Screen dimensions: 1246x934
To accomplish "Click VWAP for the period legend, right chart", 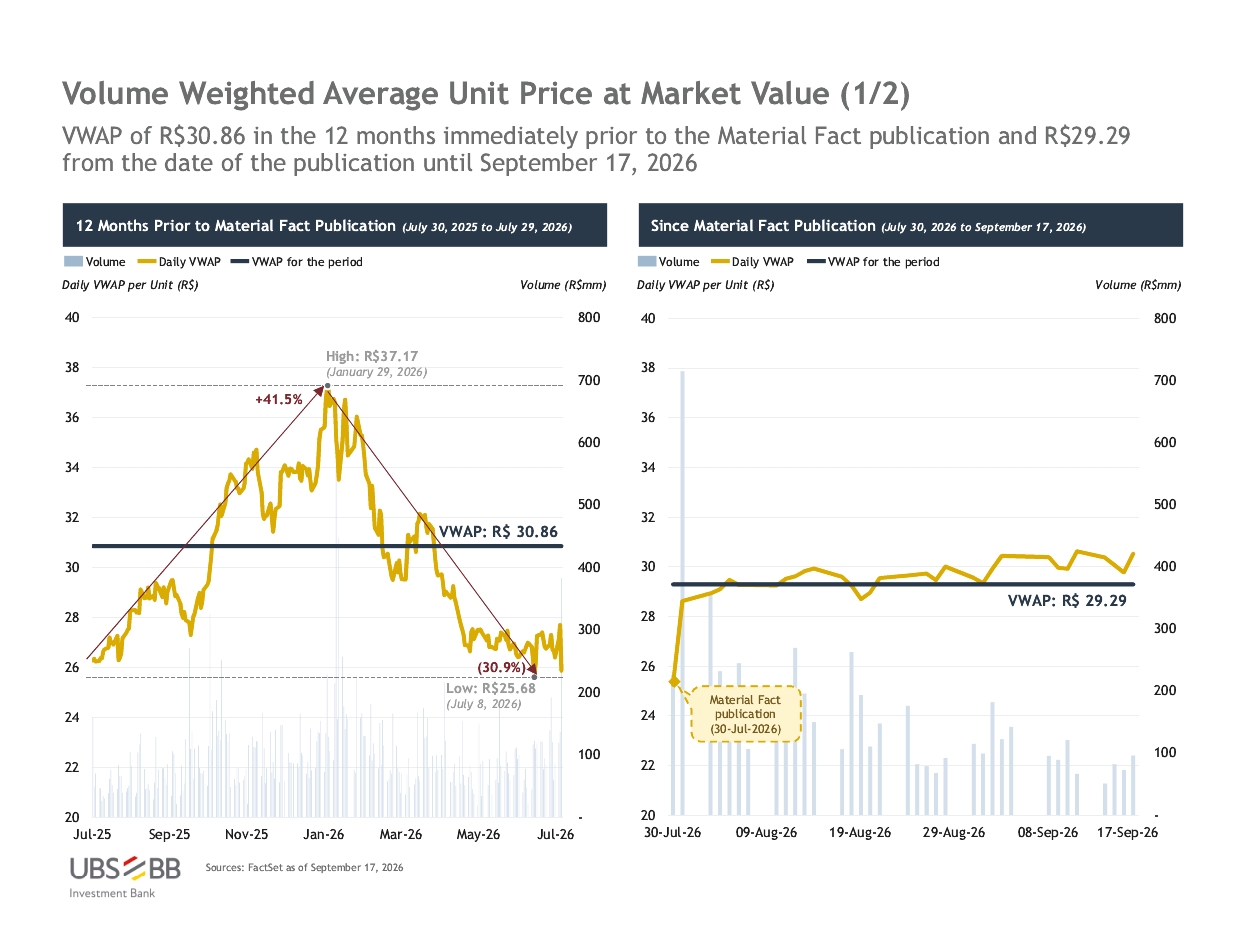I will [874, 262].
